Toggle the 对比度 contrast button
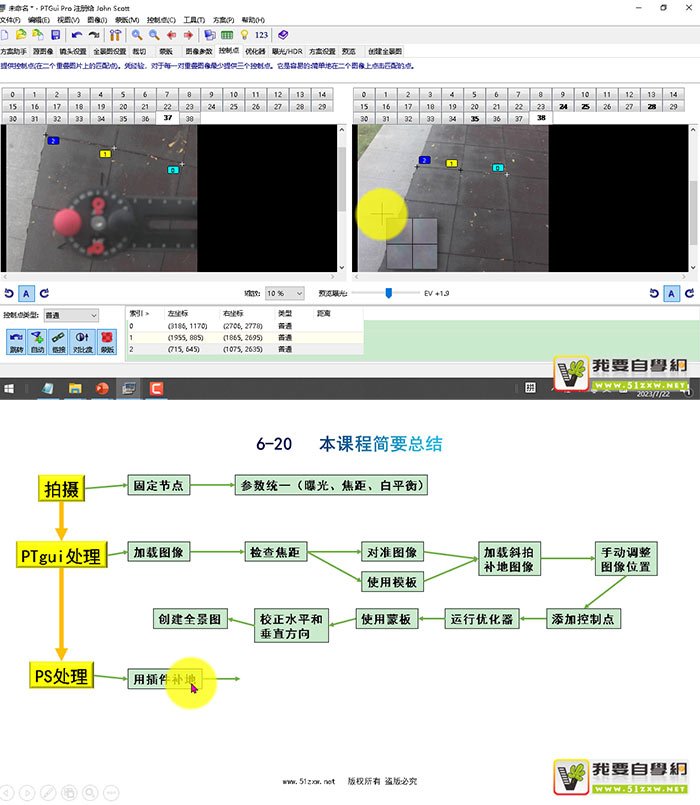 [x=82, y=341]
